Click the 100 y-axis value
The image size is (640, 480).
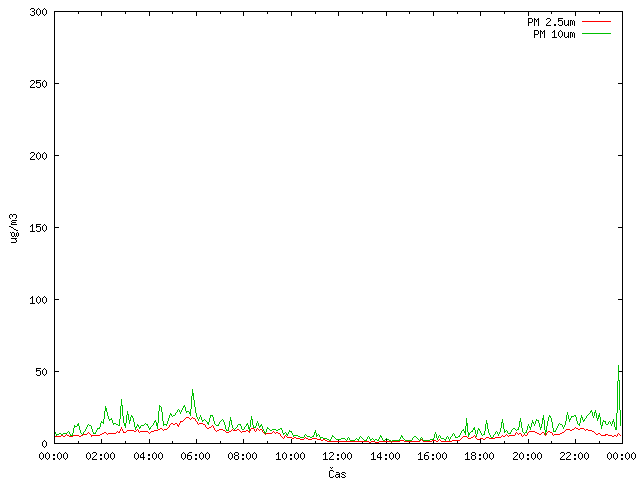click(38, 300)
